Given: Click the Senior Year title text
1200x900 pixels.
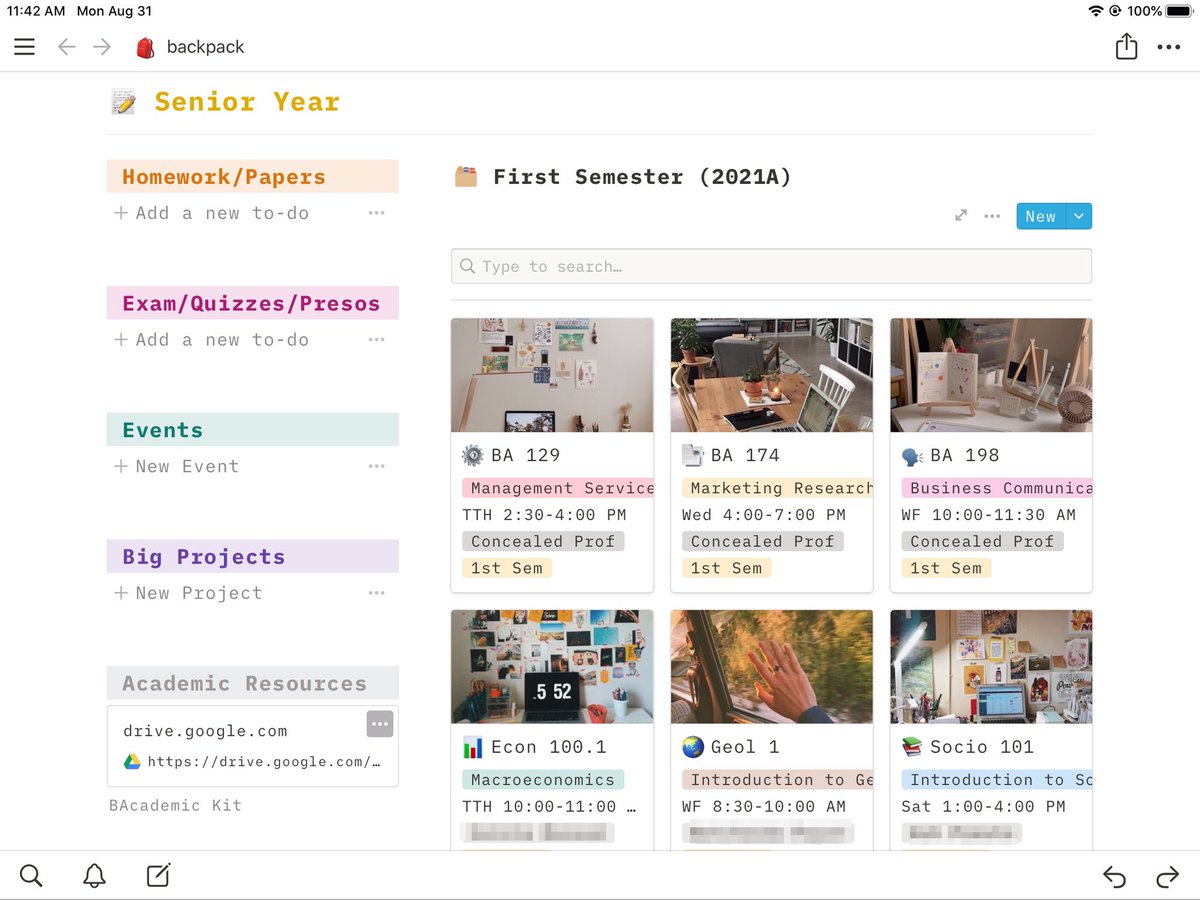Looking at the screenshot, I should [247, 102].
